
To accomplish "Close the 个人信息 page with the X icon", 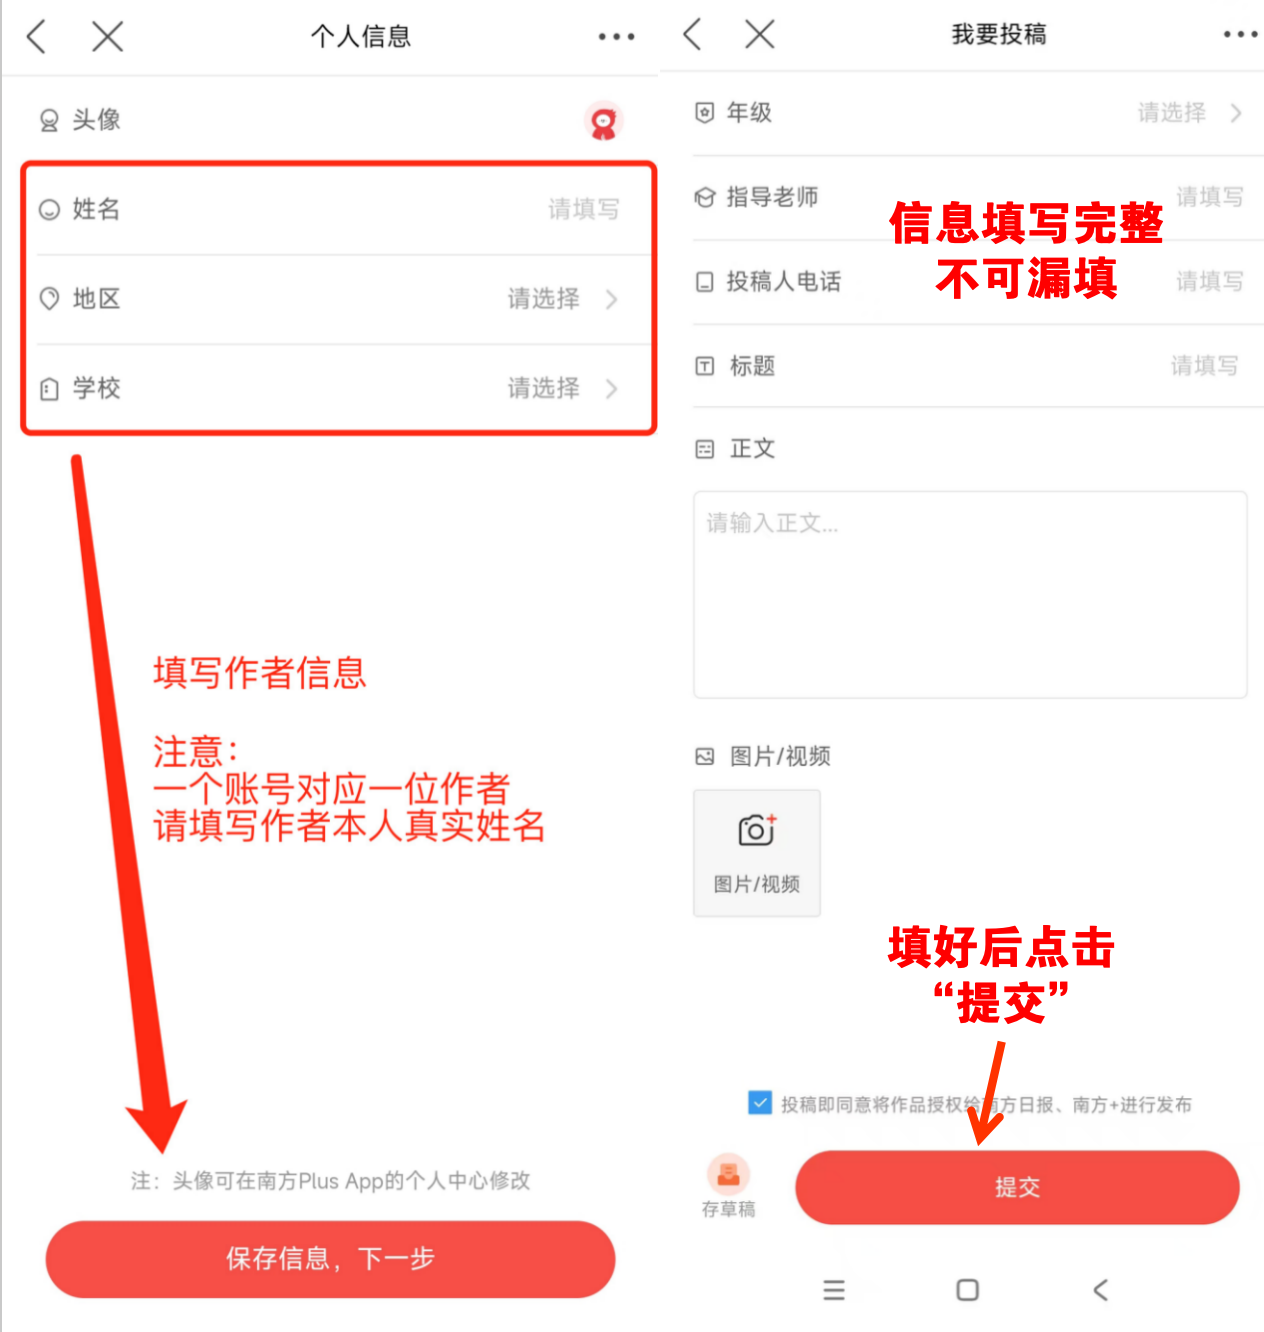I will pyautogui.click(x=107, y=37).
